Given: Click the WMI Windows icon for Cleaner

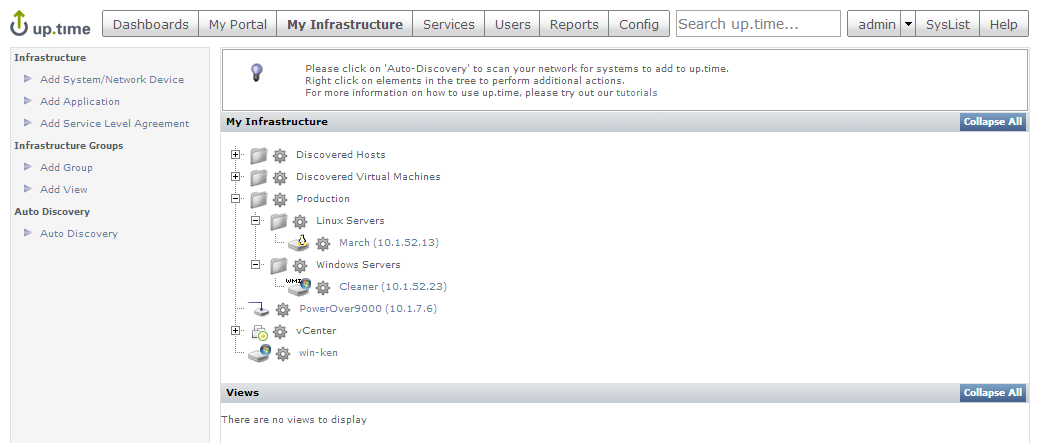Looking at the screenshot, I should (298, 287).
